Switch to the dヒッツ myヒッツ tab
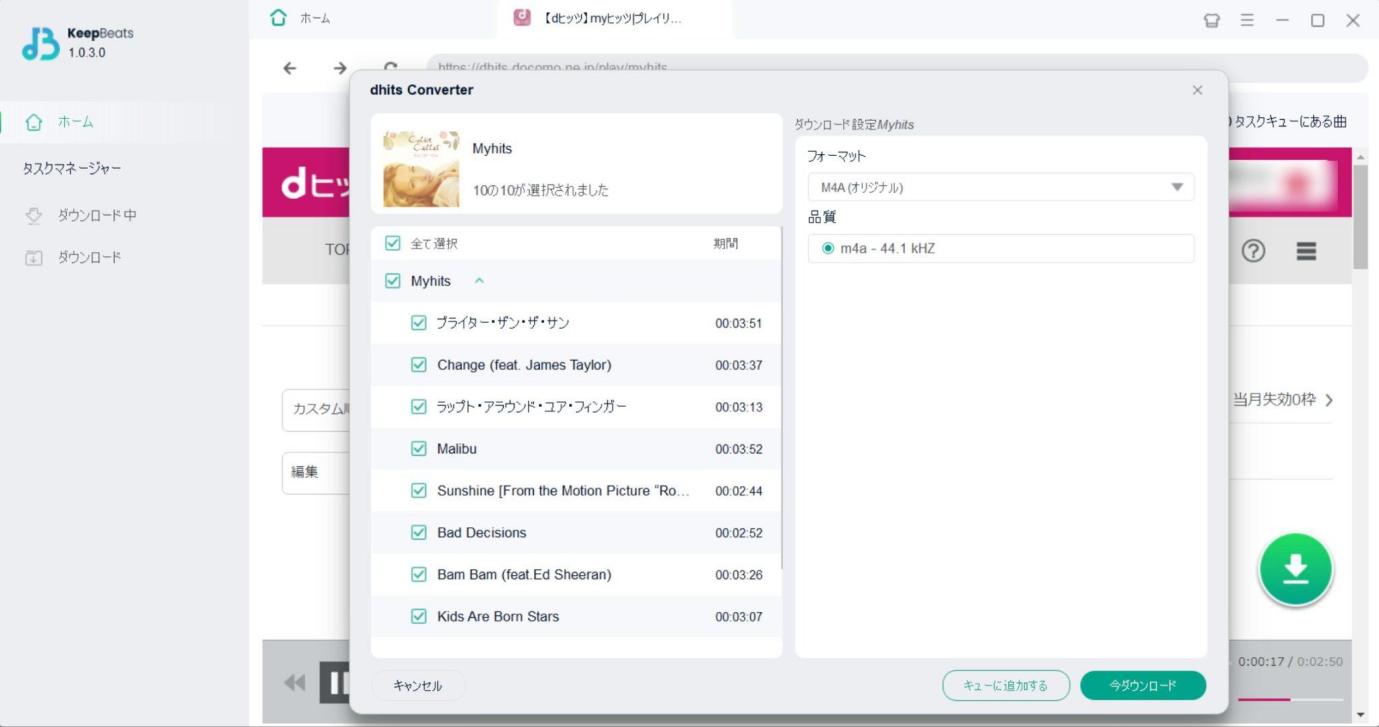Viewport: 1379px width, 727px height. pos(614,18)
